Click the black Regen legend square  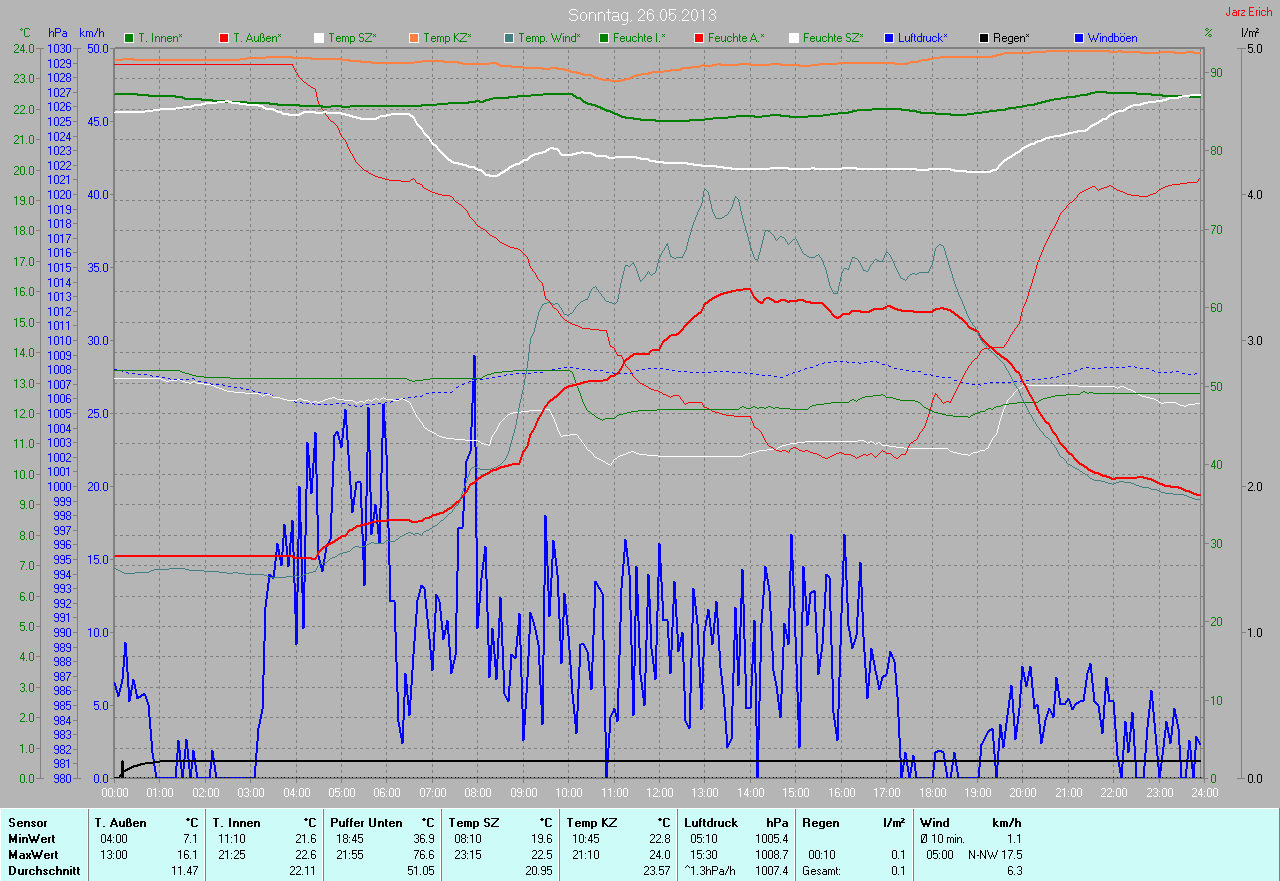[984, 38]
